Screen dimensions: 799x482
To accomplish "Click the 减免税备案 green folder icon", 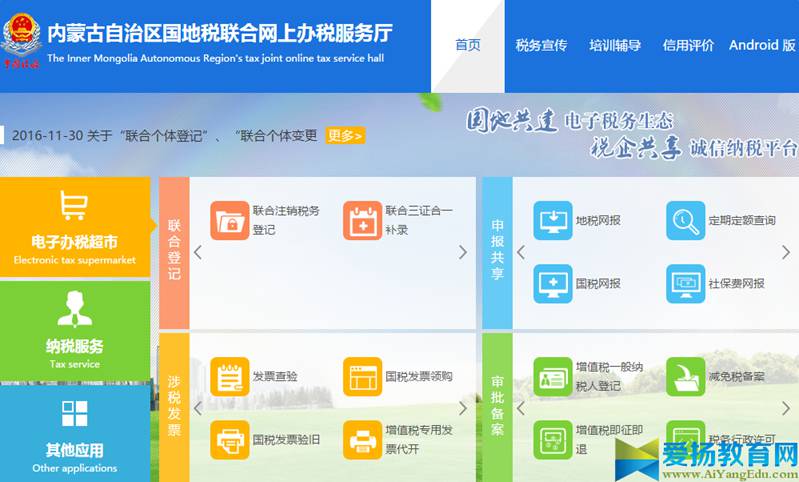I will pyautogui.click(x=685, y=377).
